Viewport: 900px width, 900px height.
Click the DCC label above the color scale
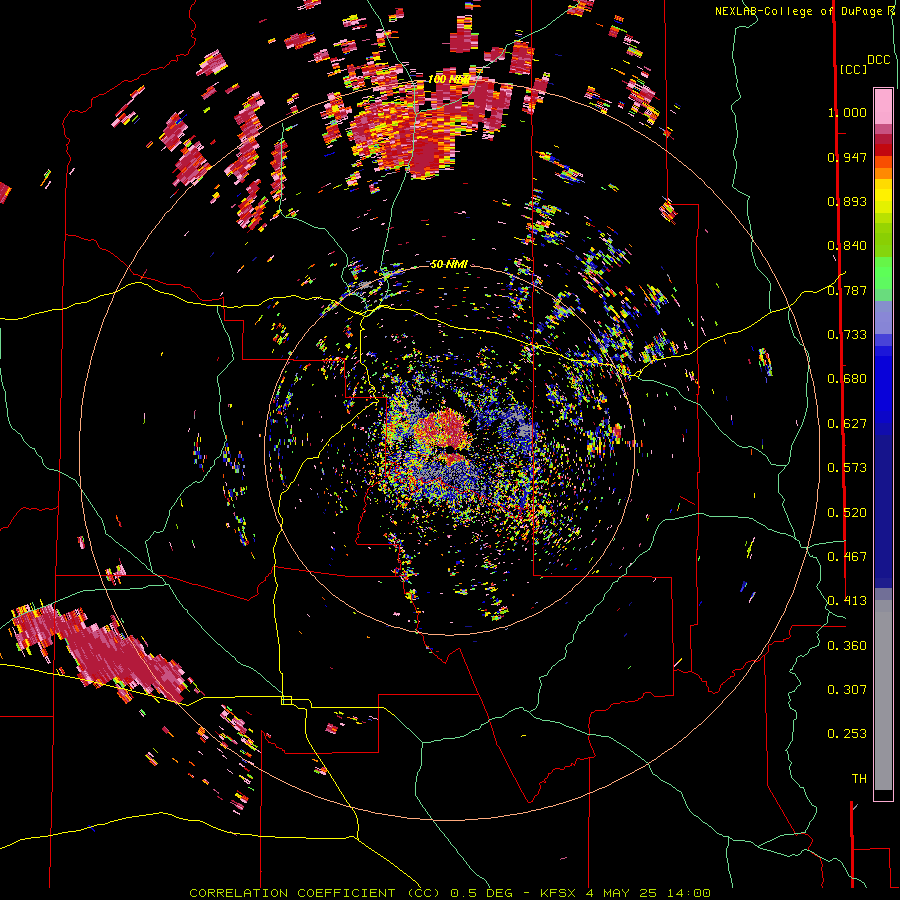(x=879, y=60)
